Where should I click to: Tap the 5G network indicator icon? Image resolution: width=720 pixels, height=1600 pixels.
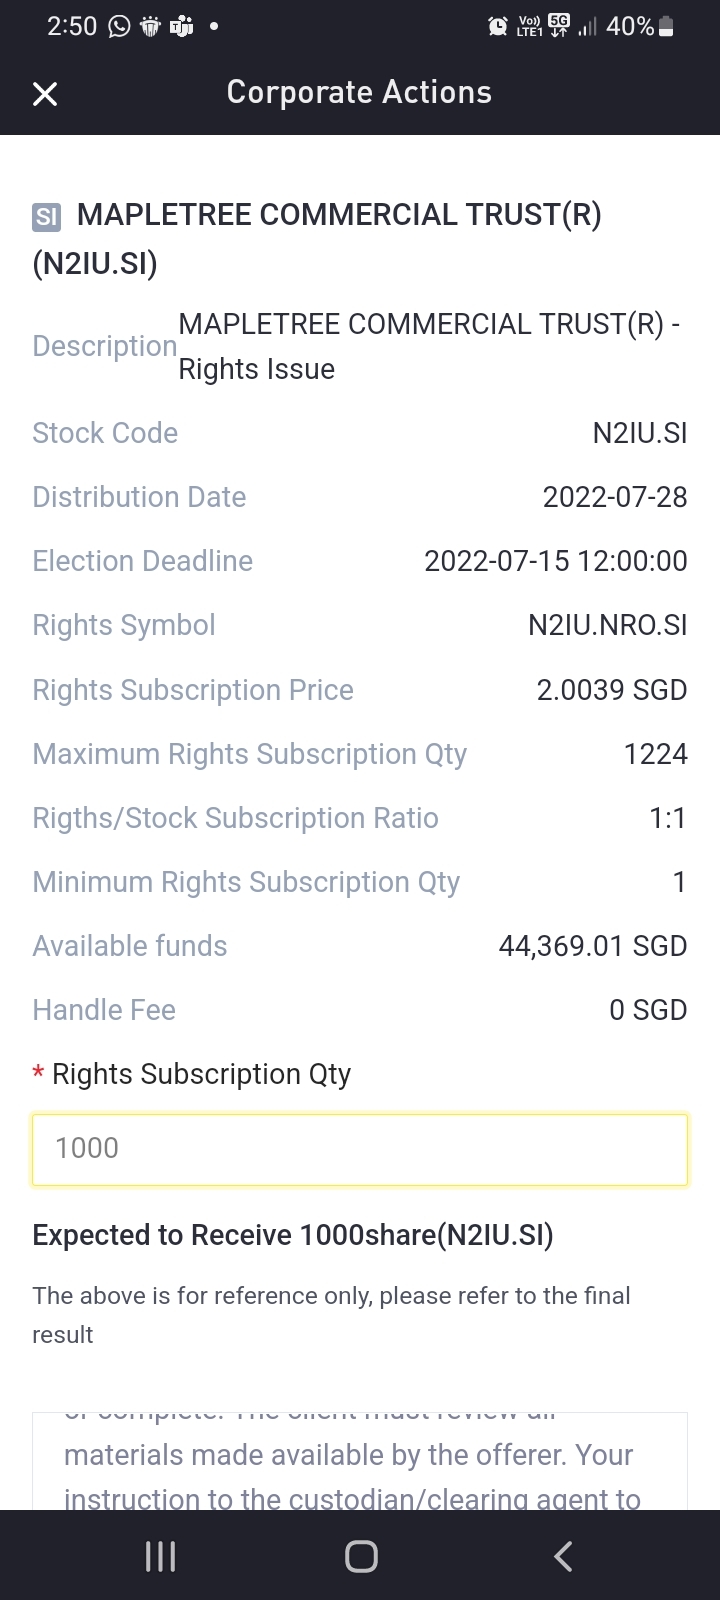(558, 27)
